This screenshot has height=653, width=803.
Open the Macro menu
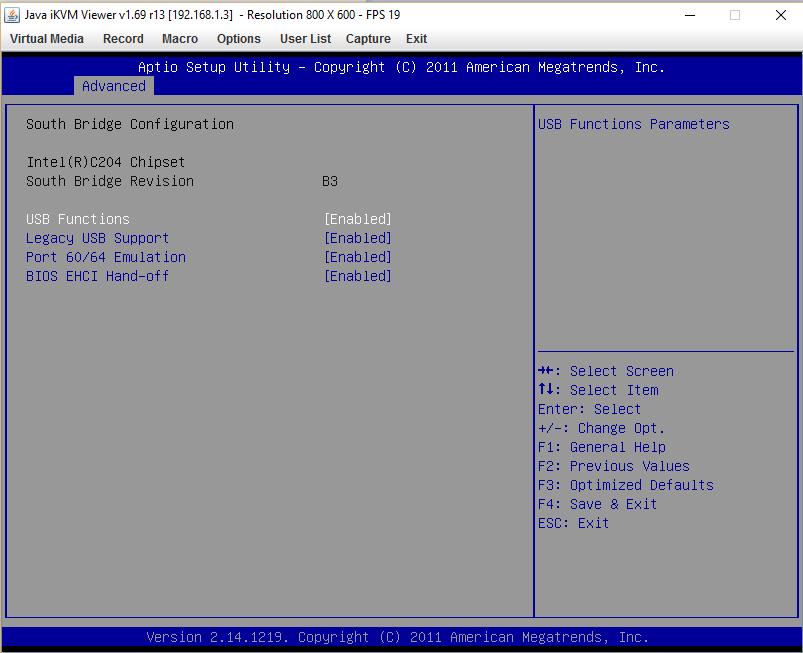click(180, 39)
